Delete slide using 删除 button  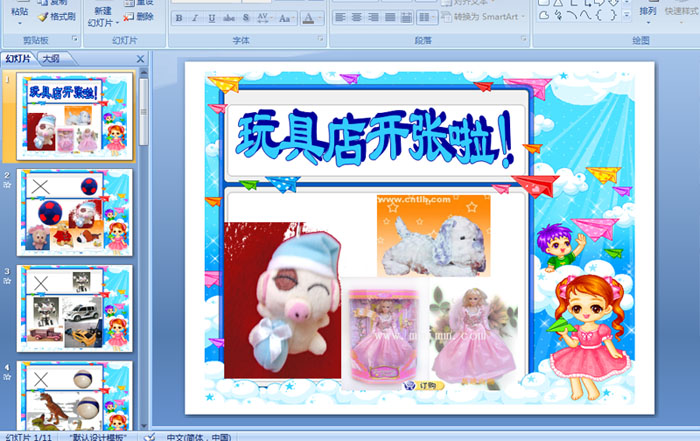138,17
